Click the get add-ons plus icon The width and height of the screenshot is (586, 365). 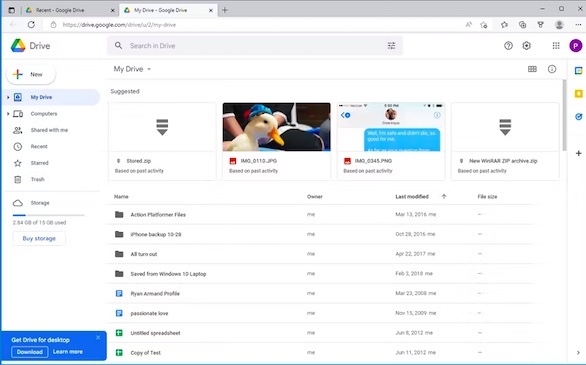coord(579,153)
